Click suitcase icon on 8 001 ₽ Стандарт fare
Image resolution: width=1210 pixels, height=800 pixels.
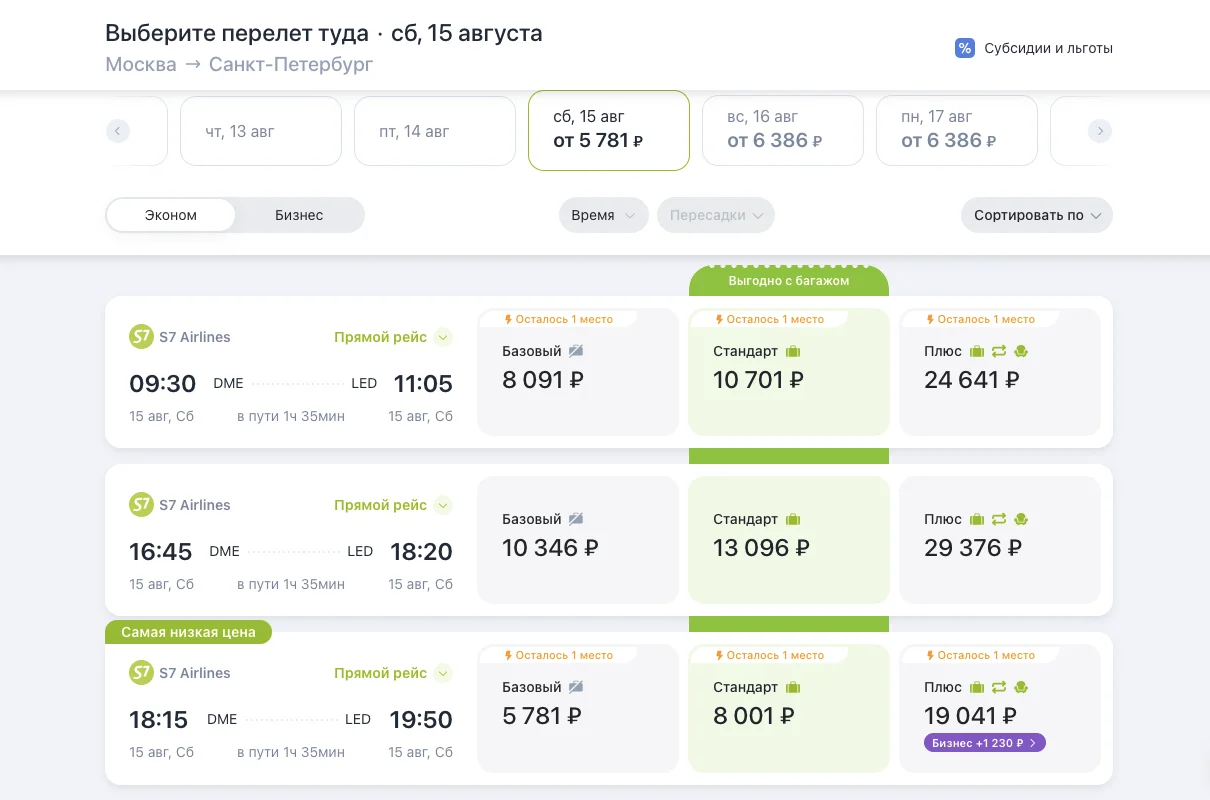point(794,687)
